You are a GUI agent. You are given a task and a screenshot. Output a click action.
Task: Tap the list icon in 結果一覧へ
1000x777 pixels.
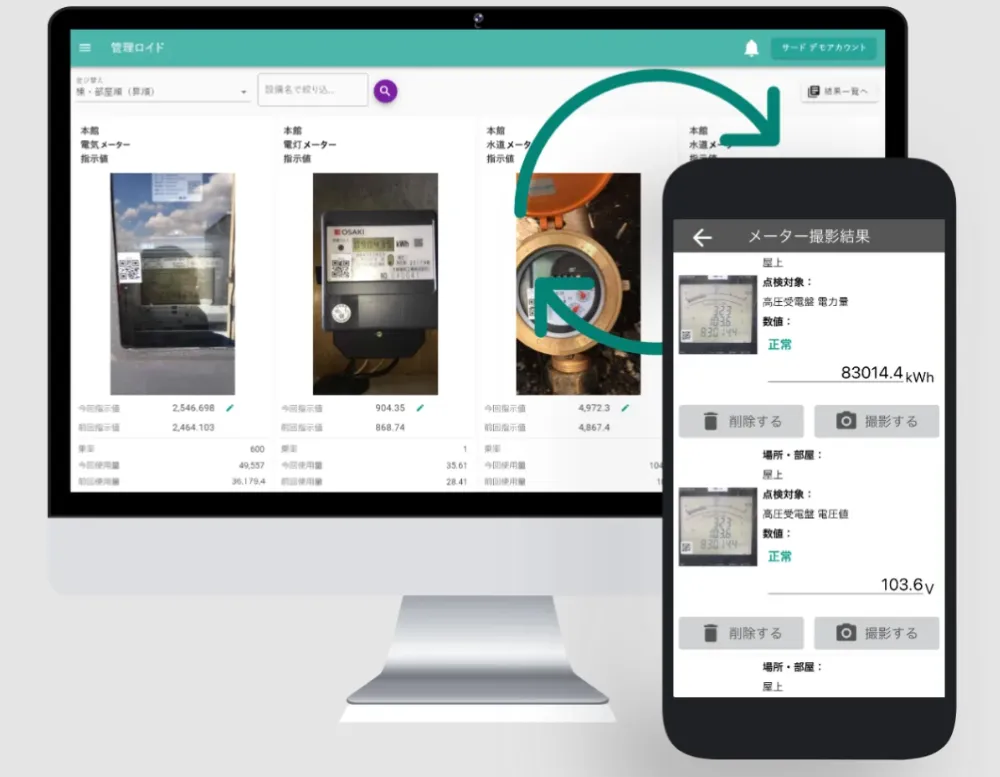tap(813, 92)
